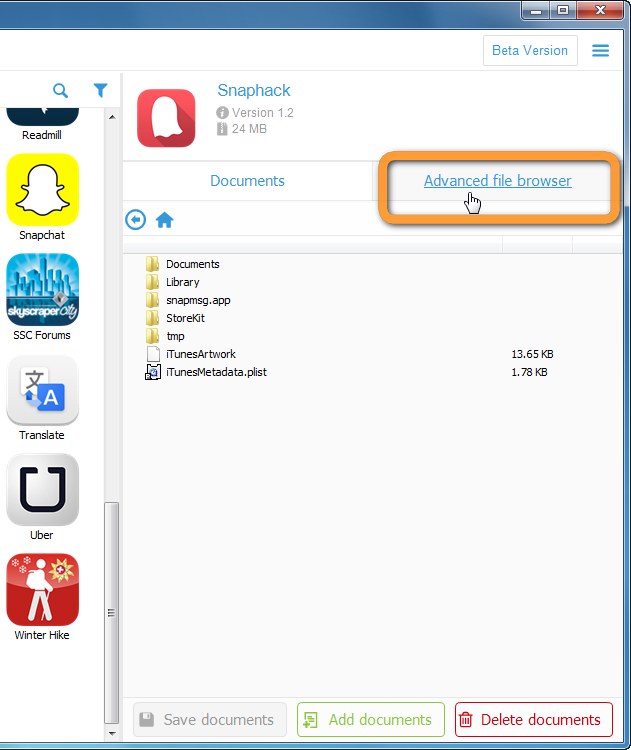Open the app filter funnel icon
This screenshot has width=631, height=750.
click(100, 90)
